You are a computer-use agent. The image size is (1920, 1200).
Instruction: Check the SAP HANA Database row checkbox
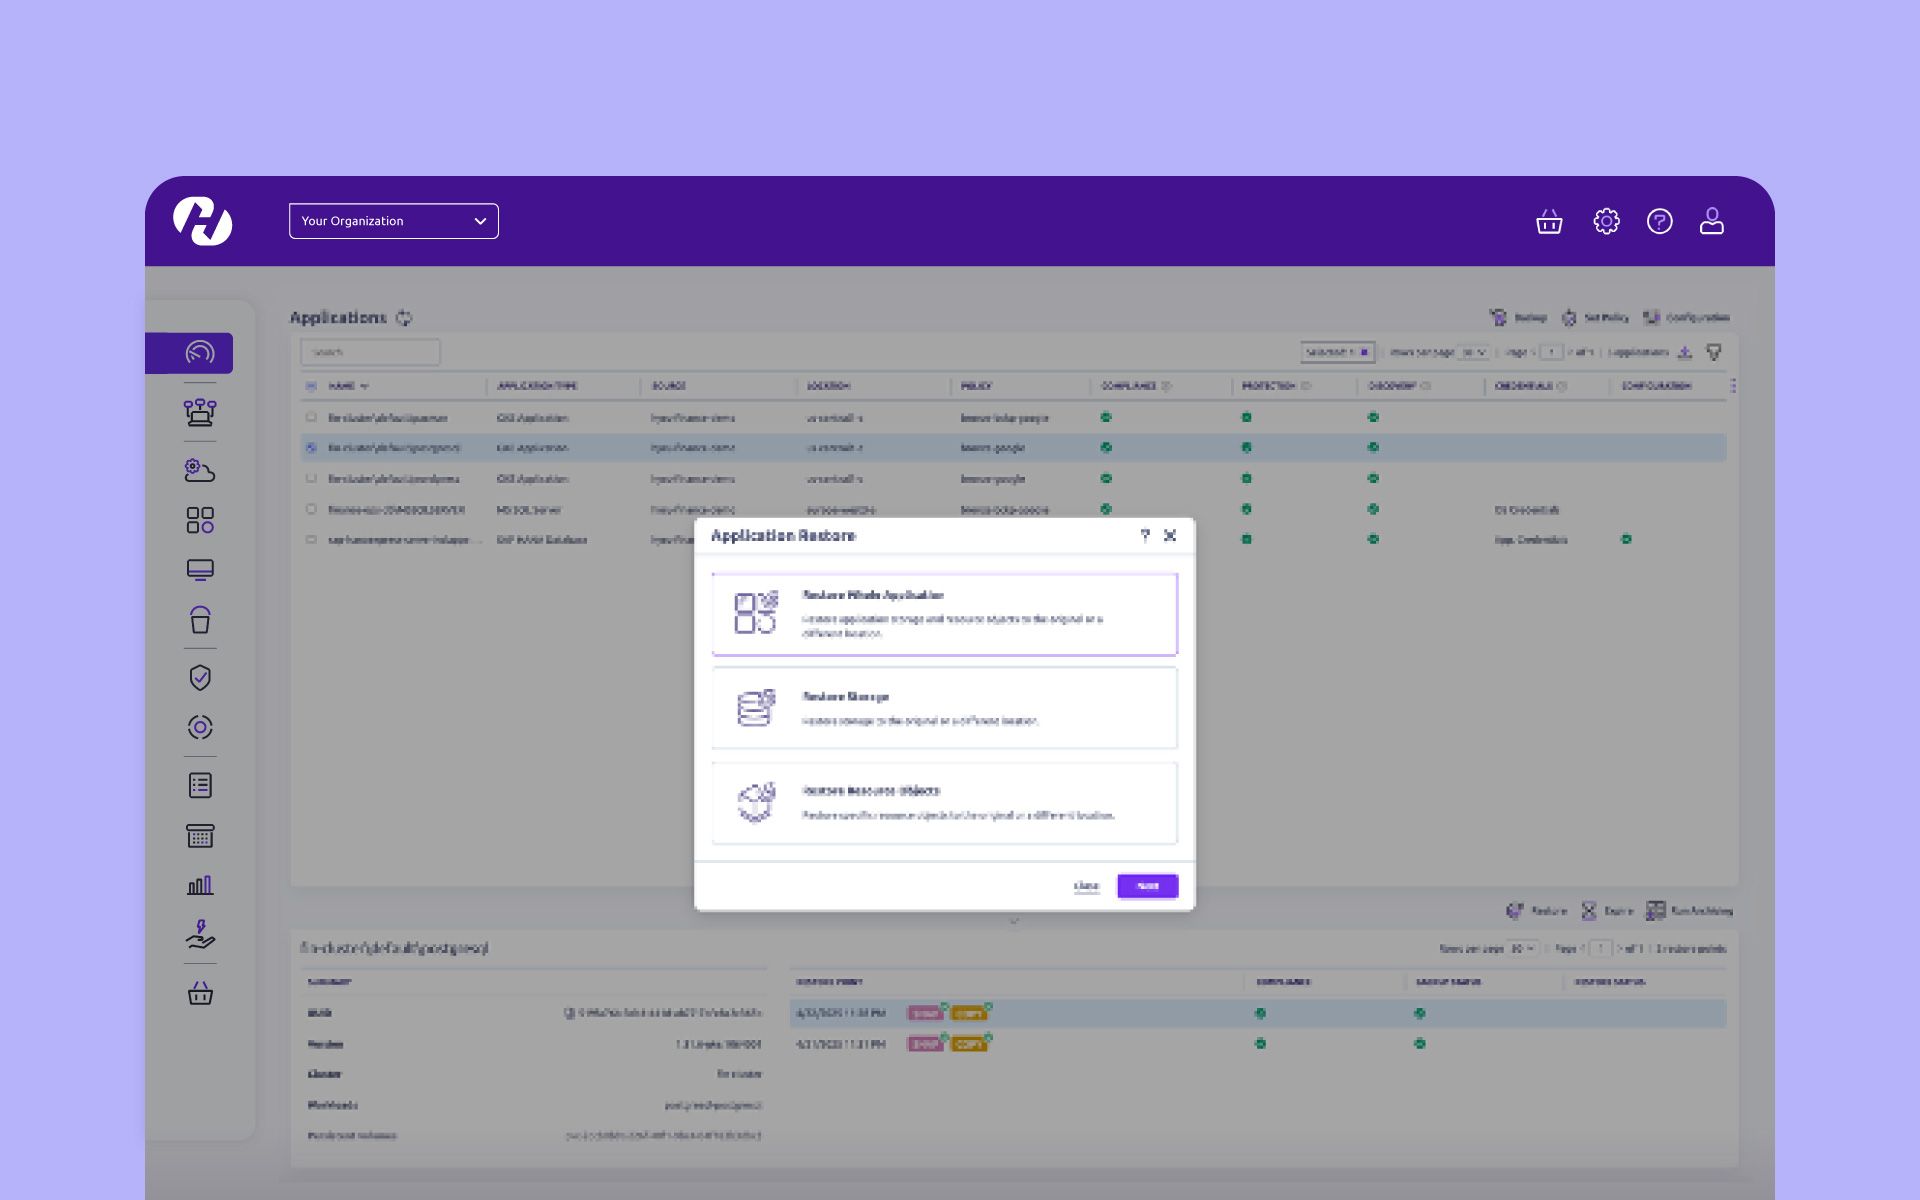coord(311,540)
